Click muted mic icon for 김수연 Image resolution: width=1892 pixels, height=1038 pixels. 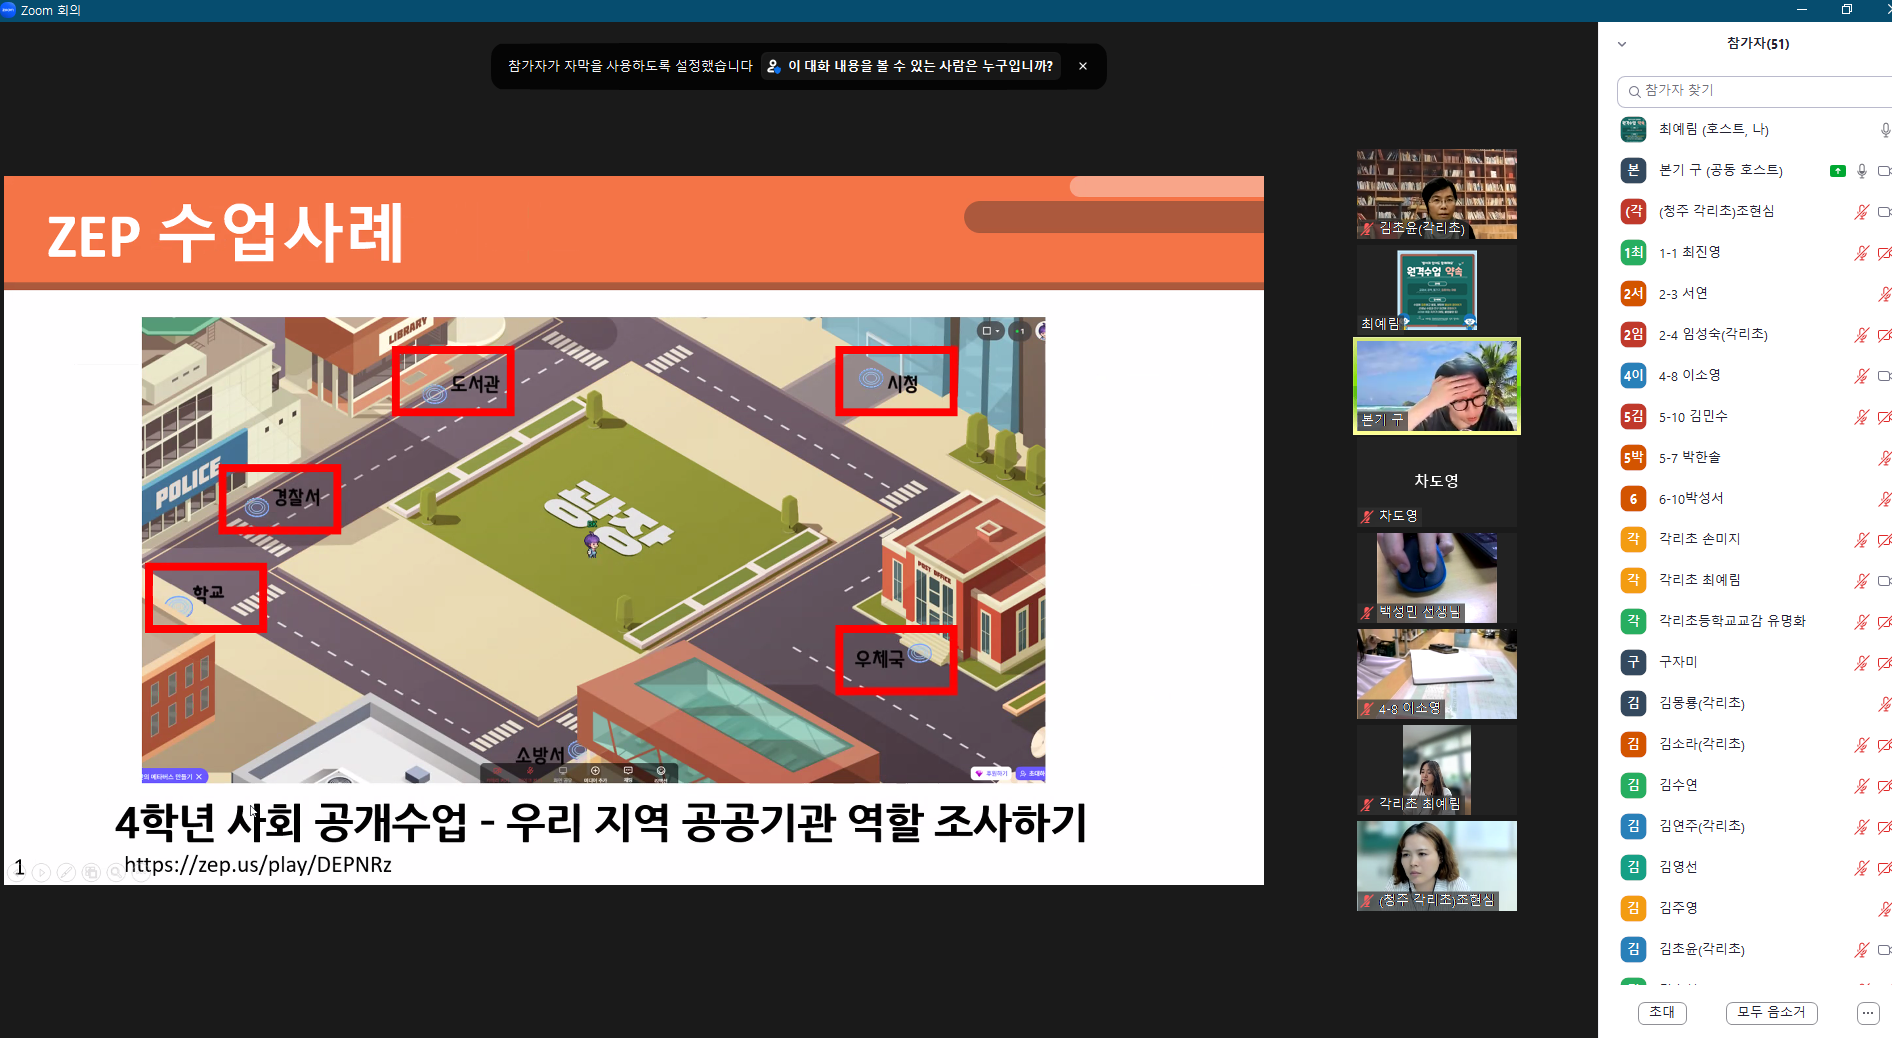[x=1862, y=786]
